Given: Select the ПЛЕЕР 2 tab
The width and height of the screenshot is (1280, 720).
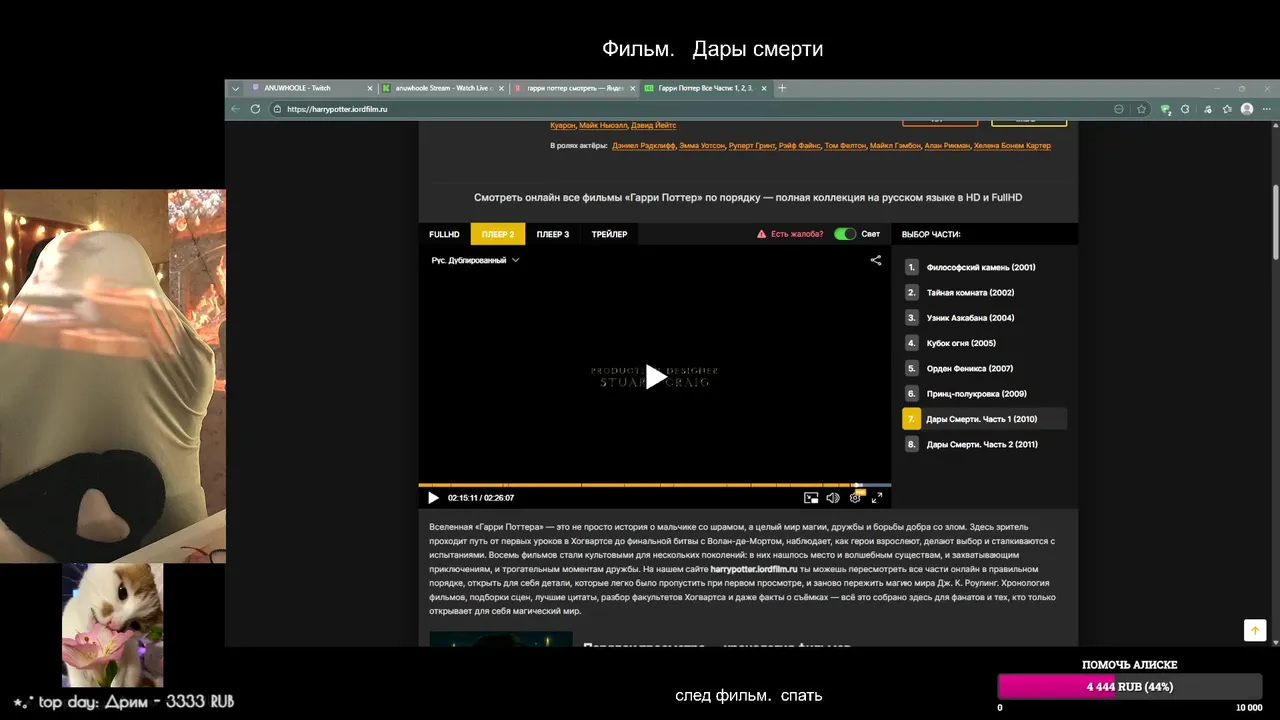Looking at the screenshot, I should pyautogui.click(x=498, y=234).
